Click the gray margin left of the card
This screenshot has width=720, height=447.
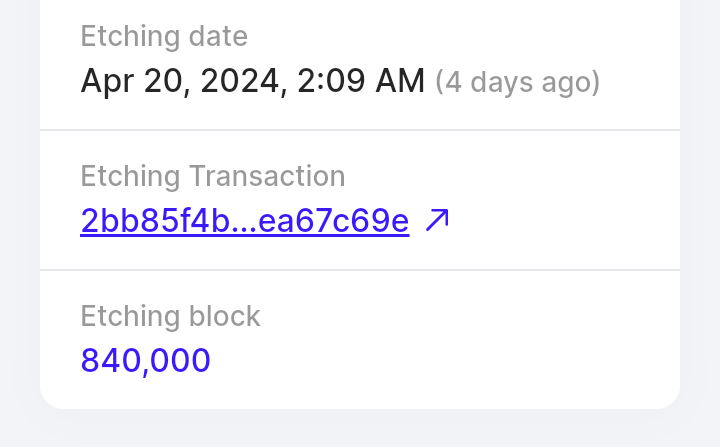tap(19, 200)
